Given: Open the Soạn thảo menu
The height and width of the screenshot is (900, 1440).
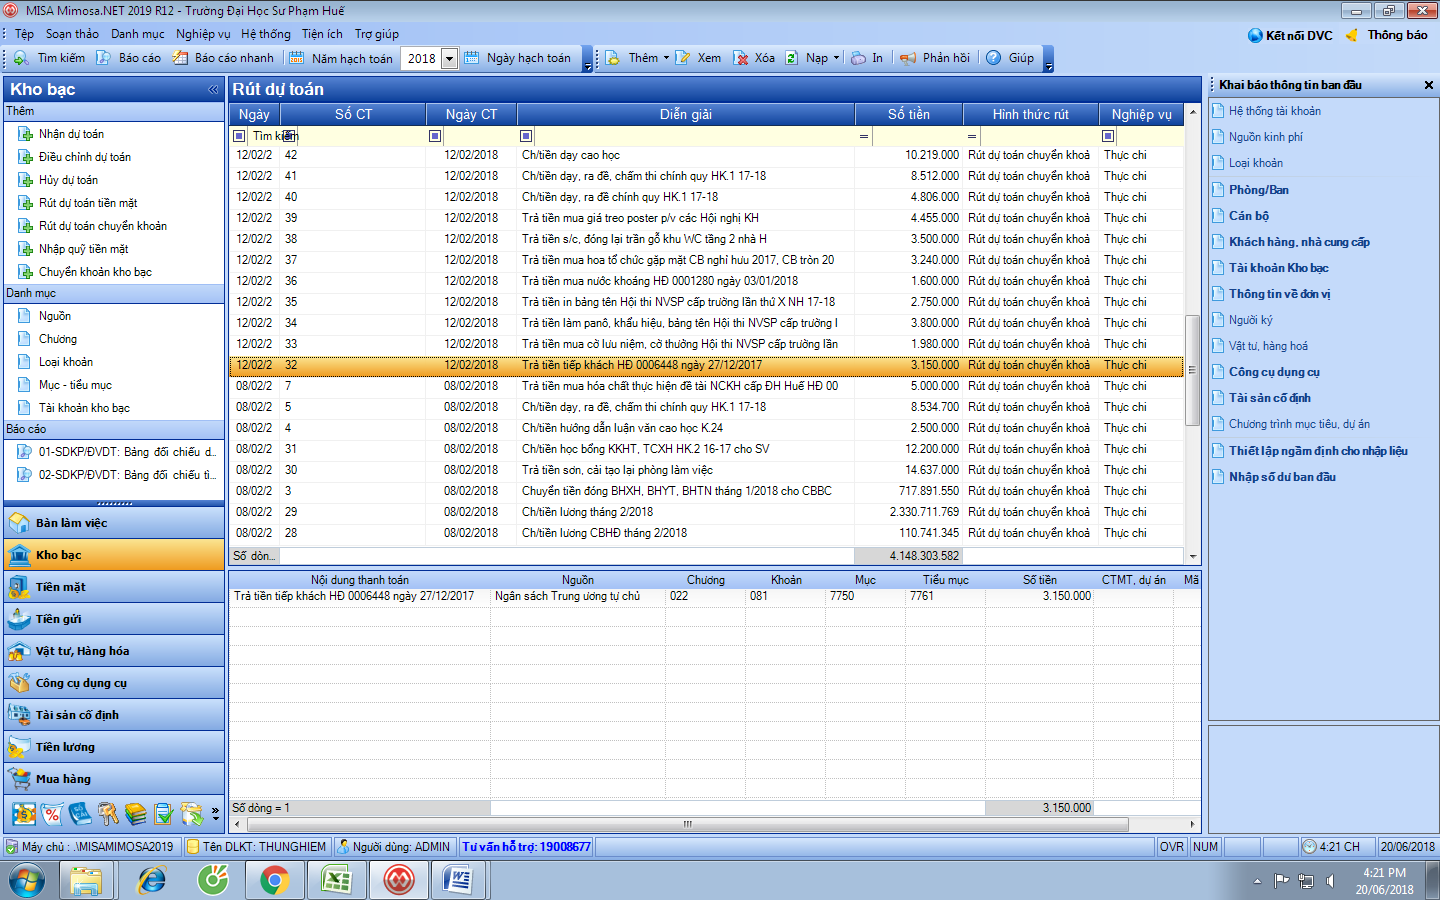Looking at the screenshot, I should 72,34.
